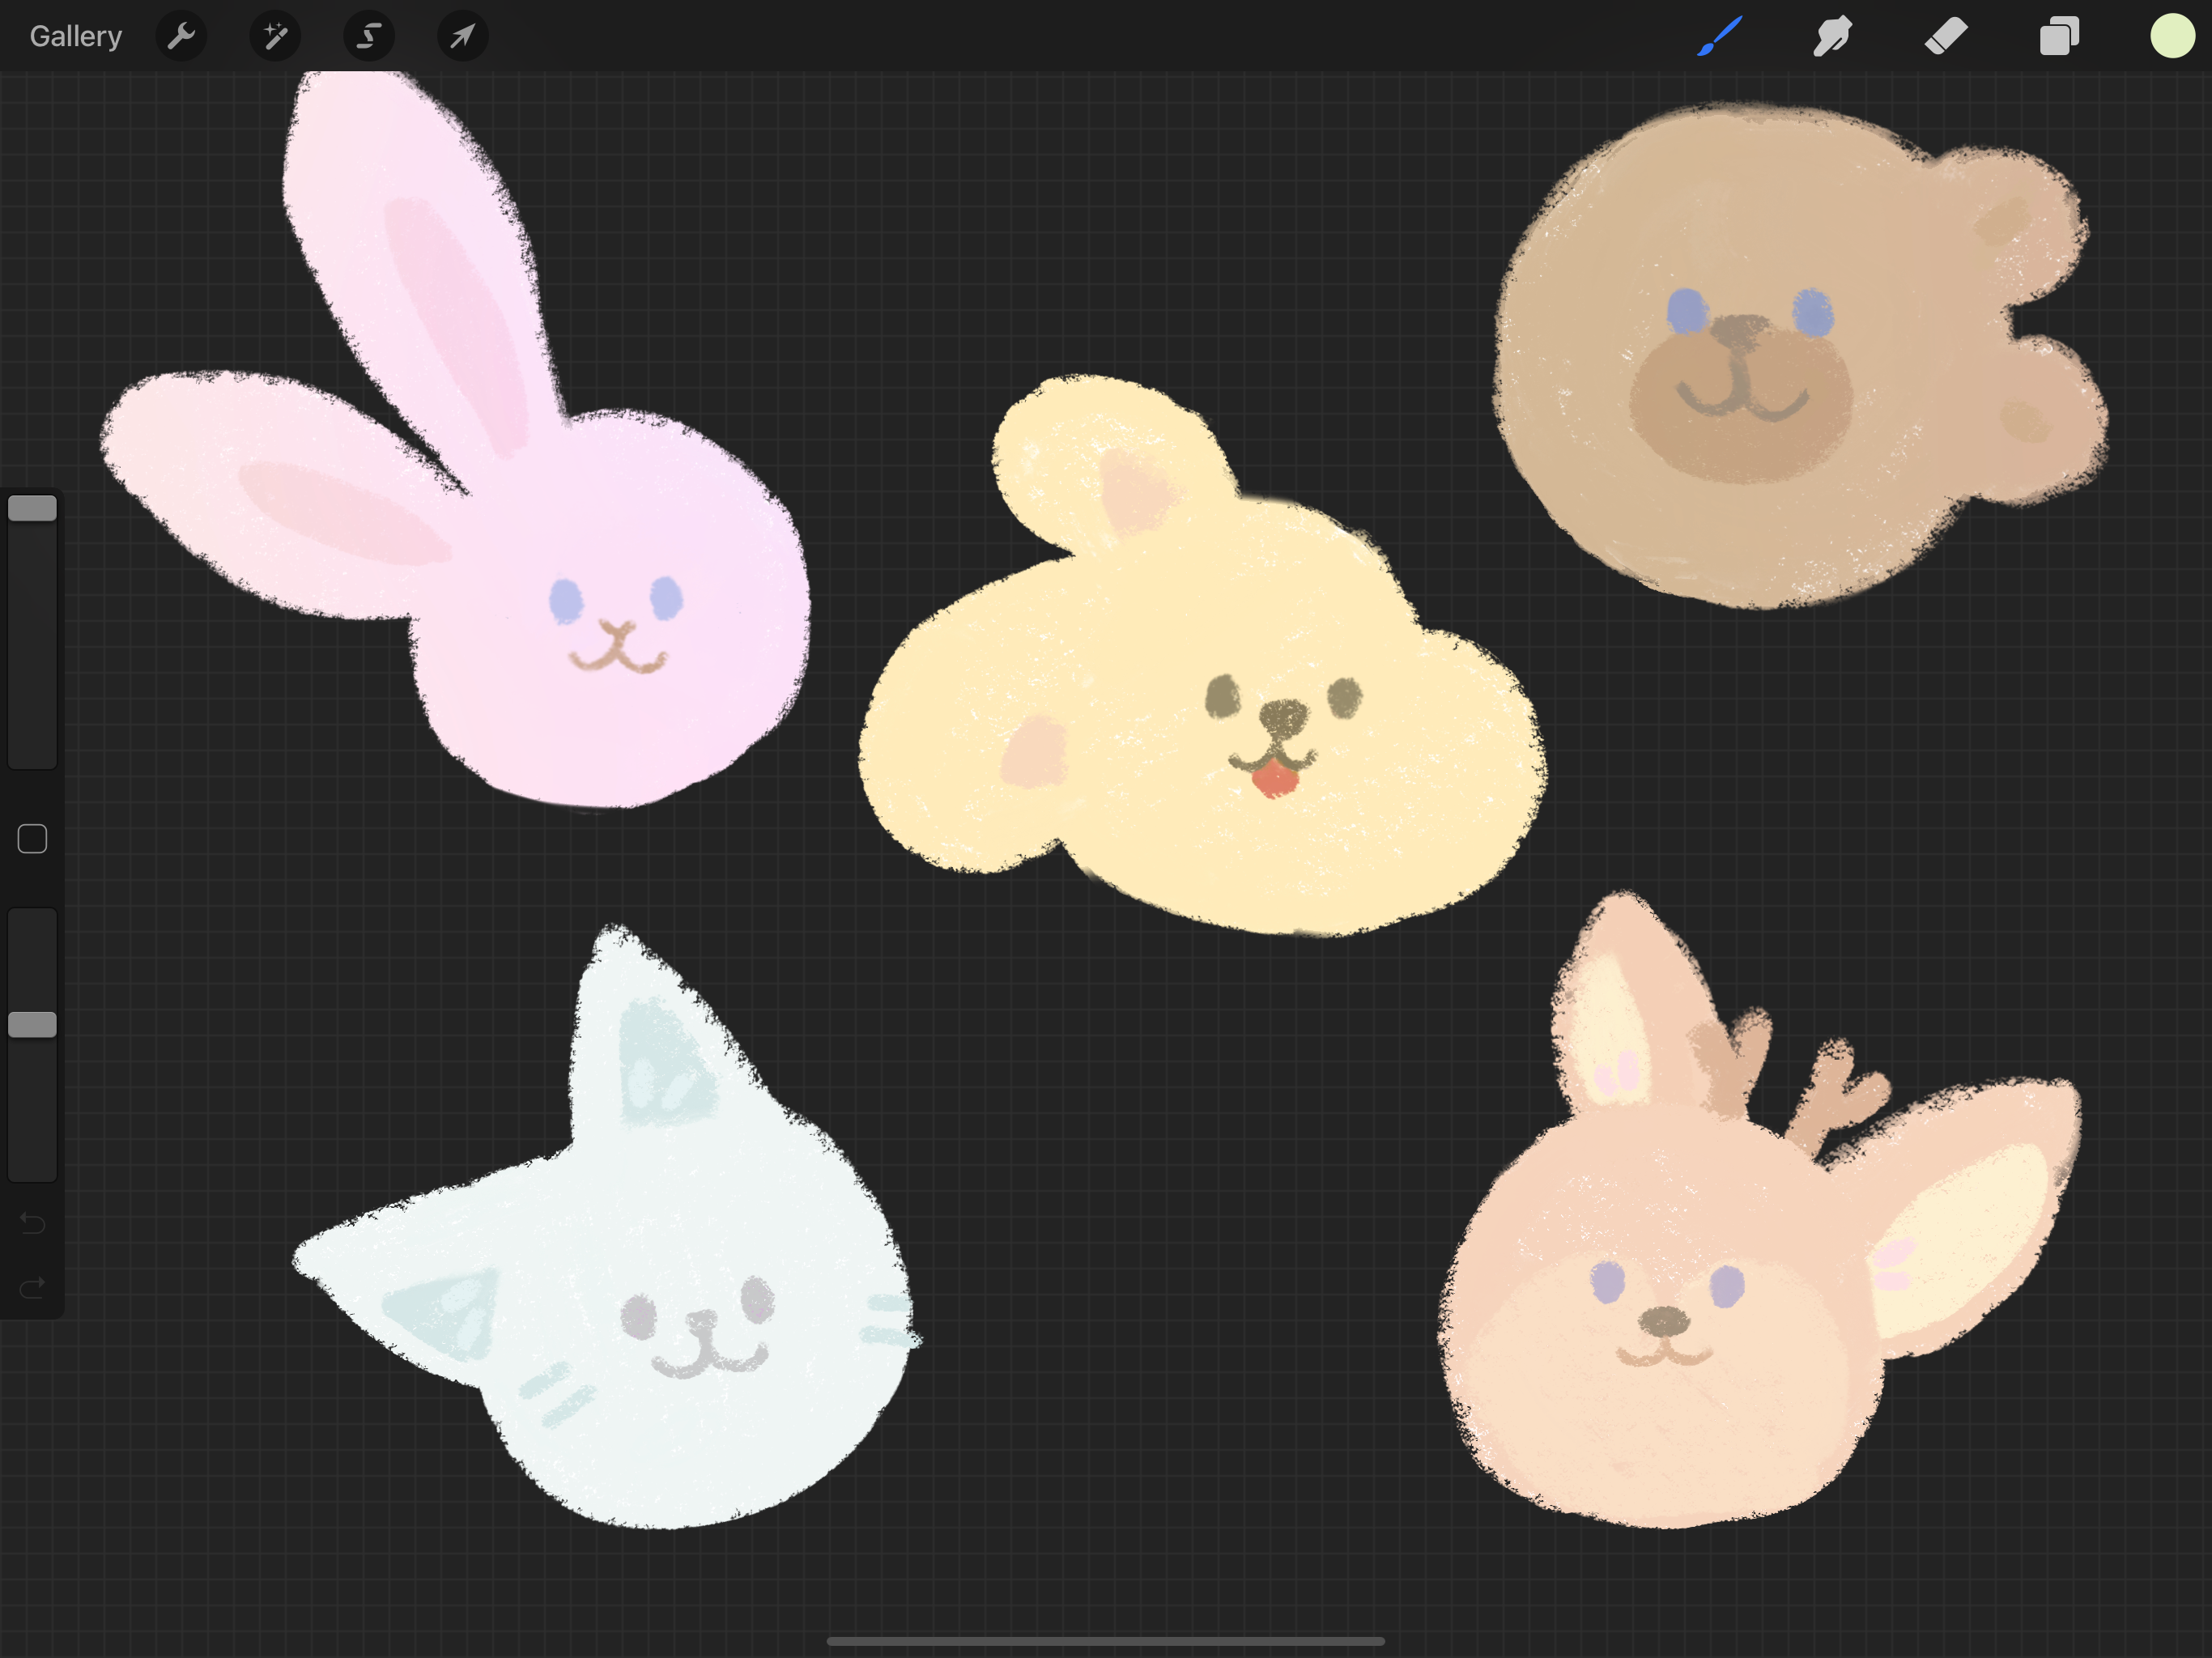Activate the Selection tool
The image size is (2212, 1658).
pyautogui.click(x=369, y=36)
